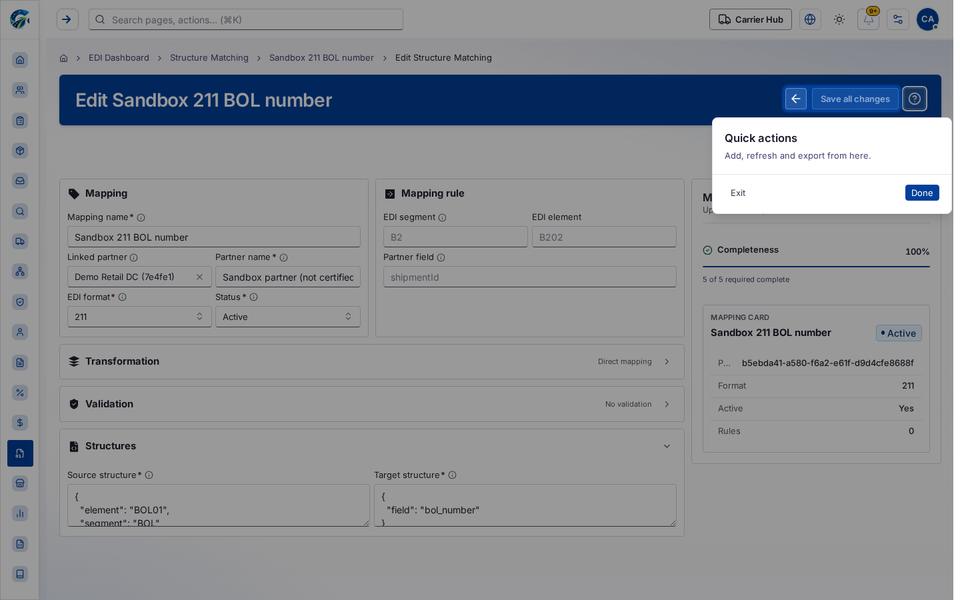Go to EDI Dashboard breadcrumb
The width and height of the screenshot is (960, 600).
(x=119, y=58)
